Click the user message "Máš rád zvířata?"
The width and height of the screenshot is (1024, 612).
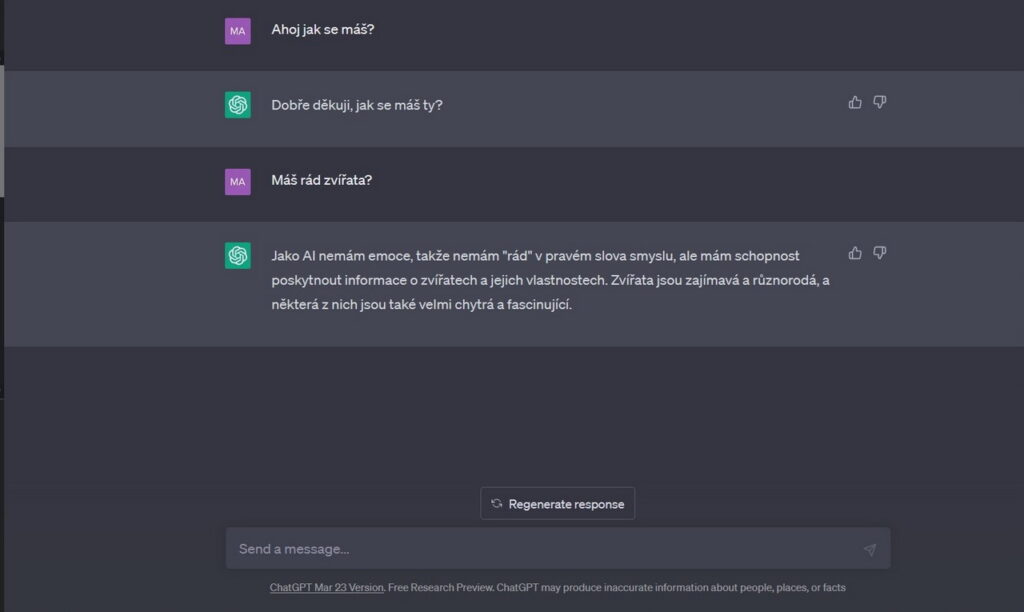(x=322, y=180)
